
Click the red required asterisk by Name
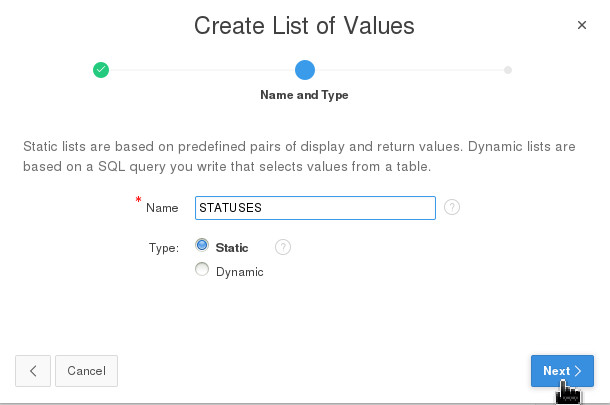point(138,201)
